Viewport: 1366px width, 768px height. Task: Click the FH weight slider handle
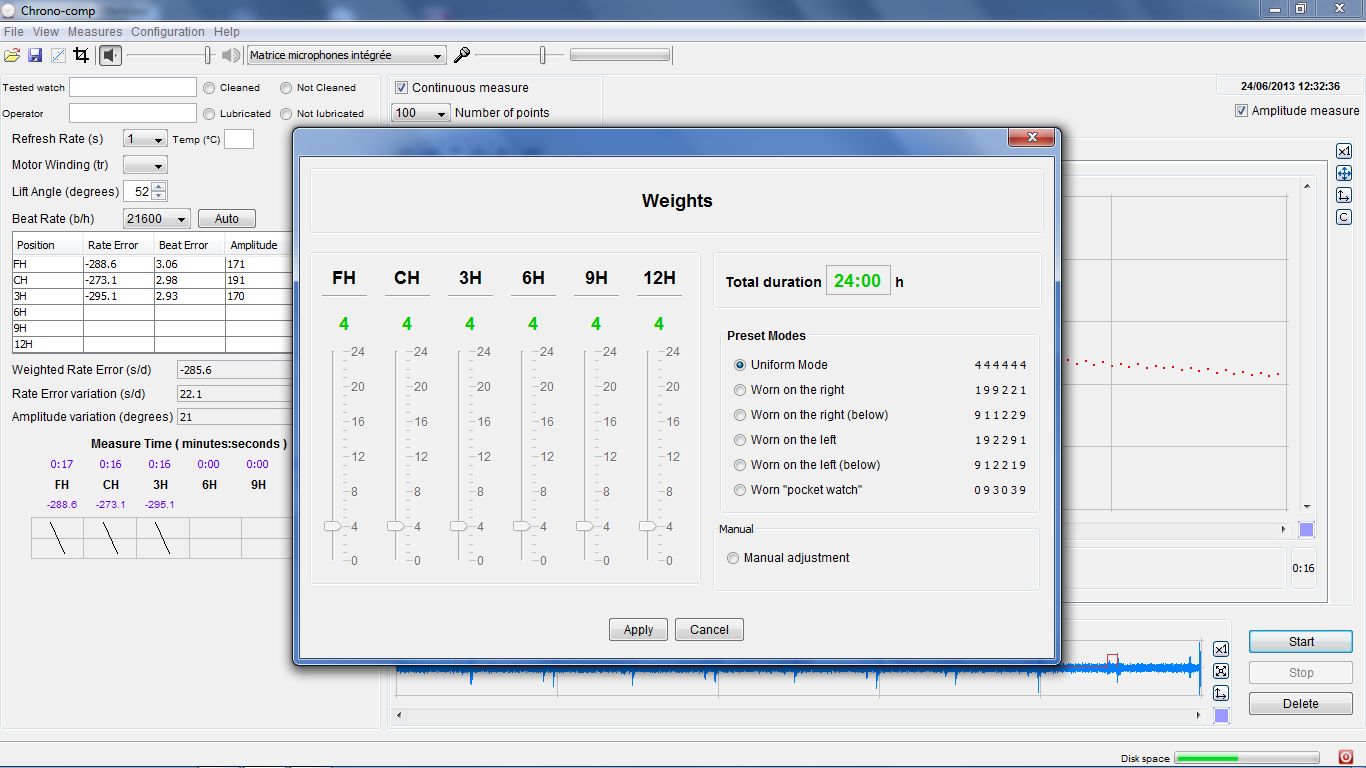[x=332, y=526]
